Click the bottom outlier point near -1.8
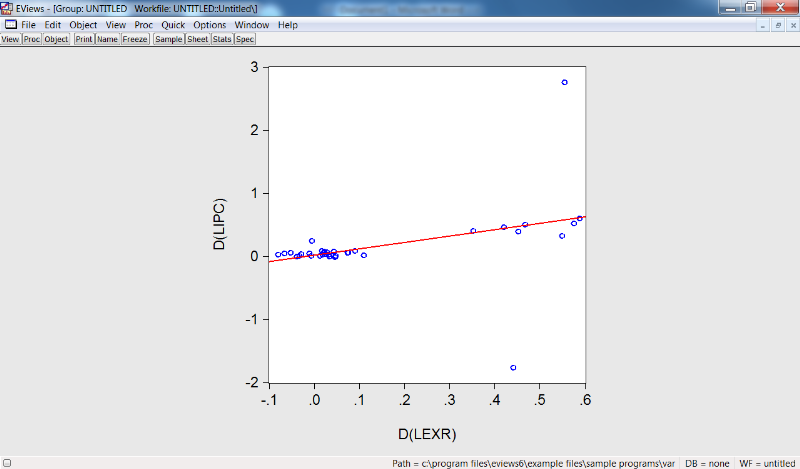 [x=513, y=367]
